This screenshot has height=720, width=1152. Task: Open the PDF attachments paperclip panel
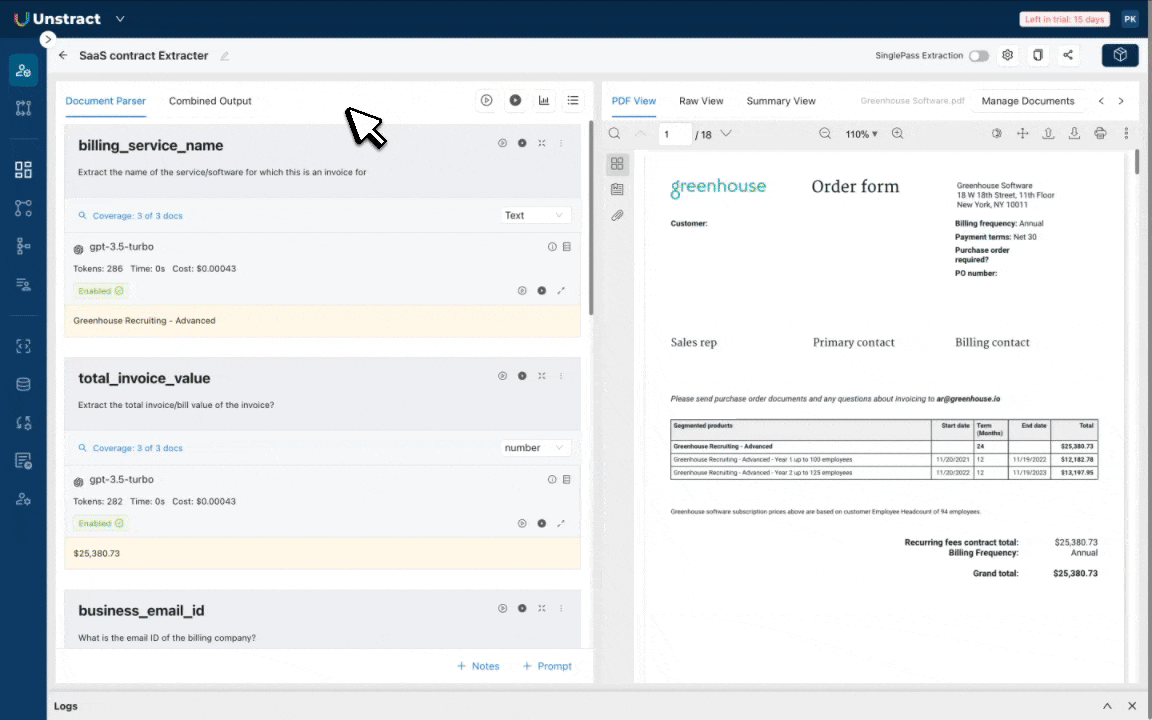(x=617, y=215)
